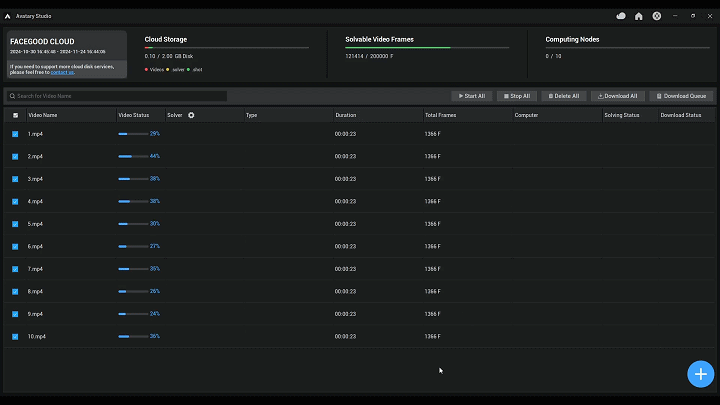Screen dimensions: 720x405
Task: Click the Solver column header label
Action: click(x=174, y=115)
